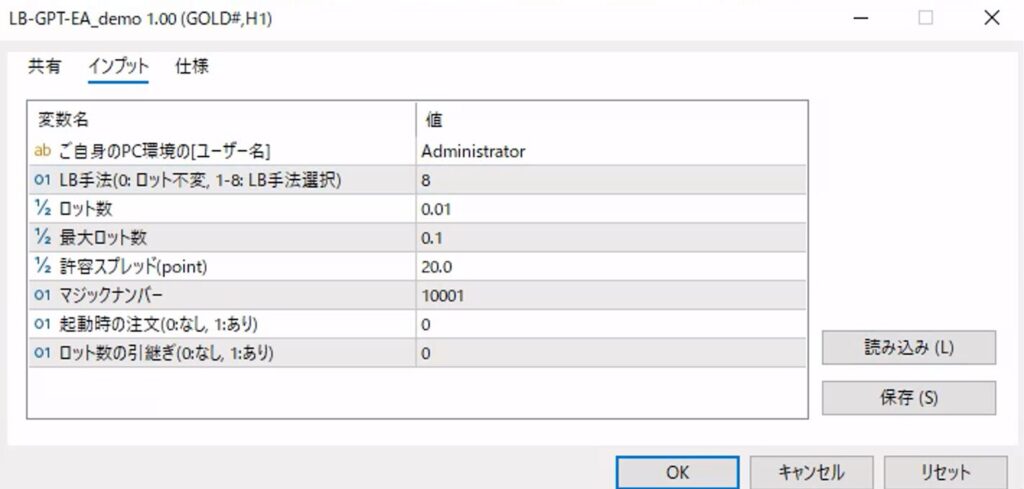Select the Administrator value field

pos(612,151)
